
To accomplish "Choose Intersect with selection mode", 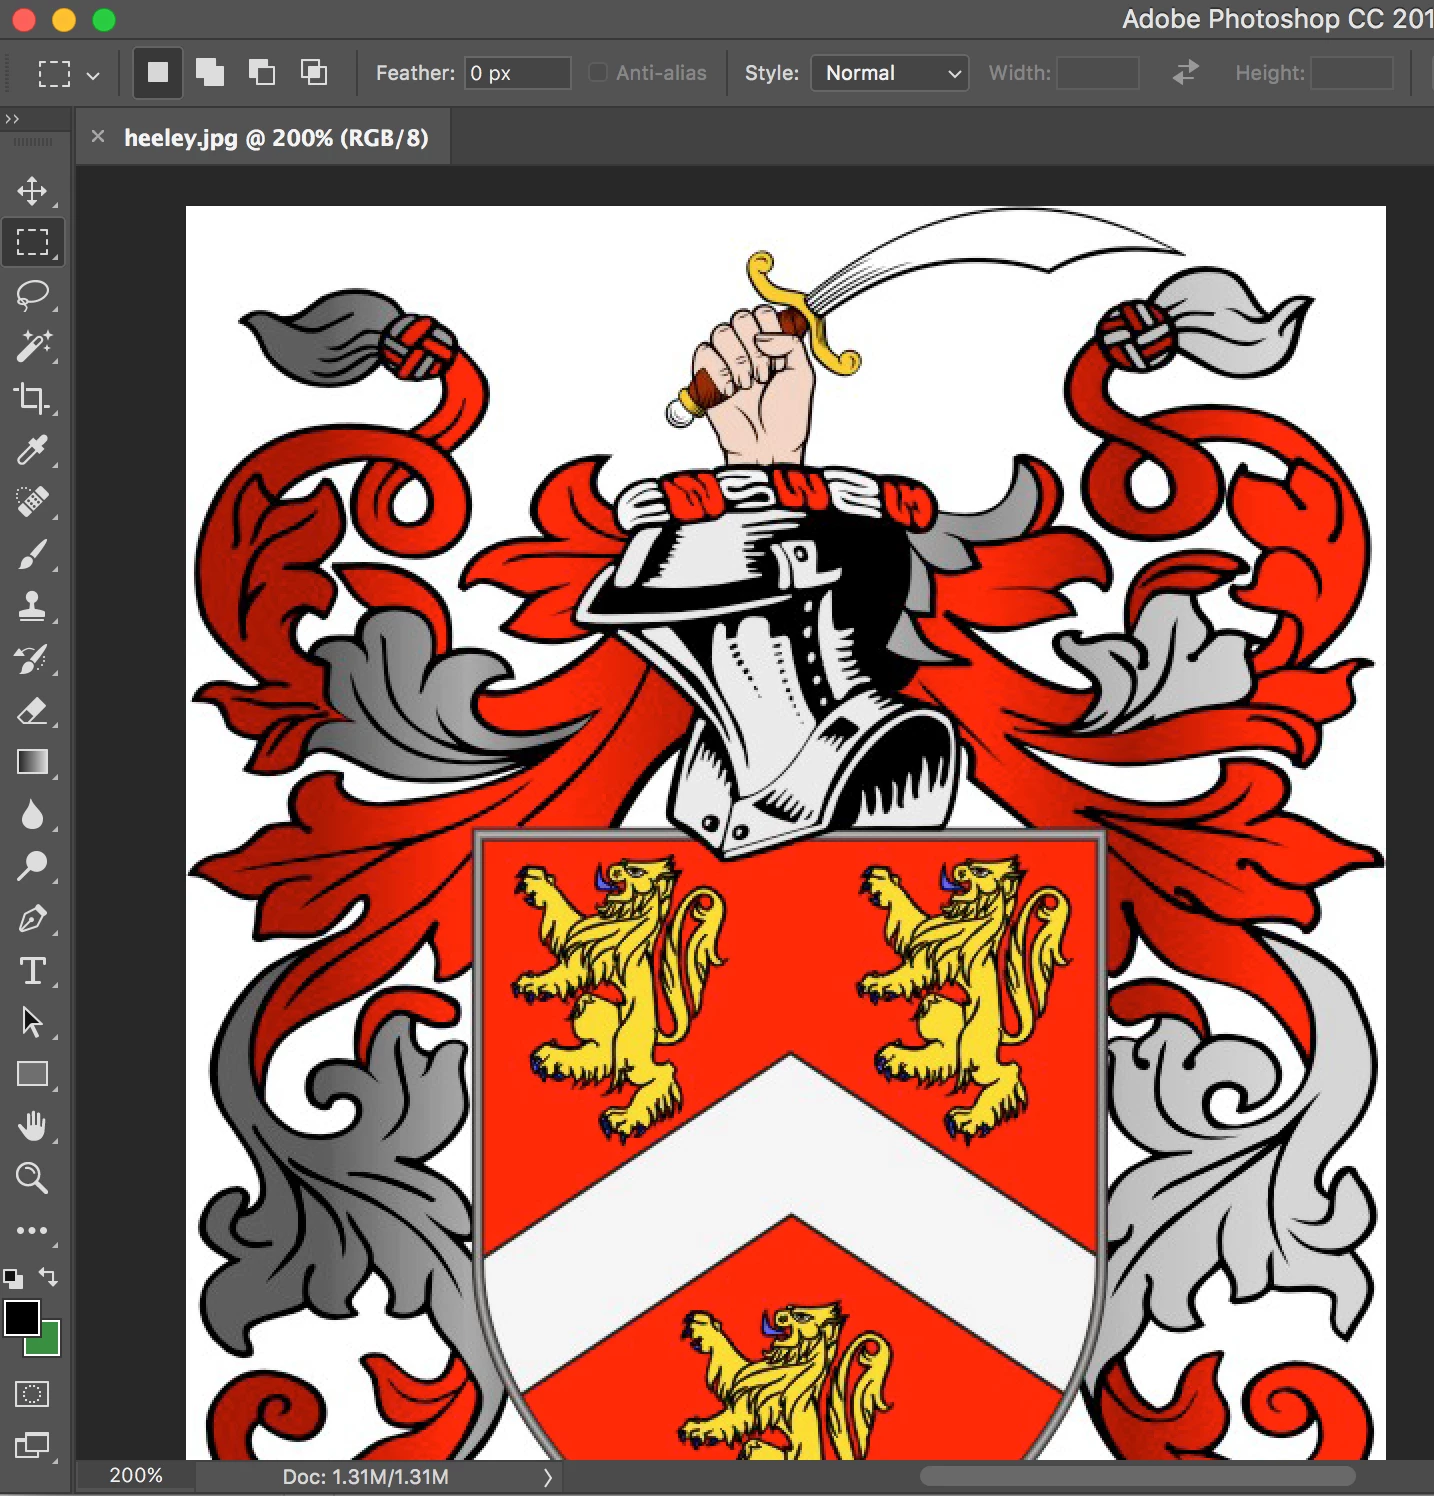I will pyautogui.click(x=314, y=72).
